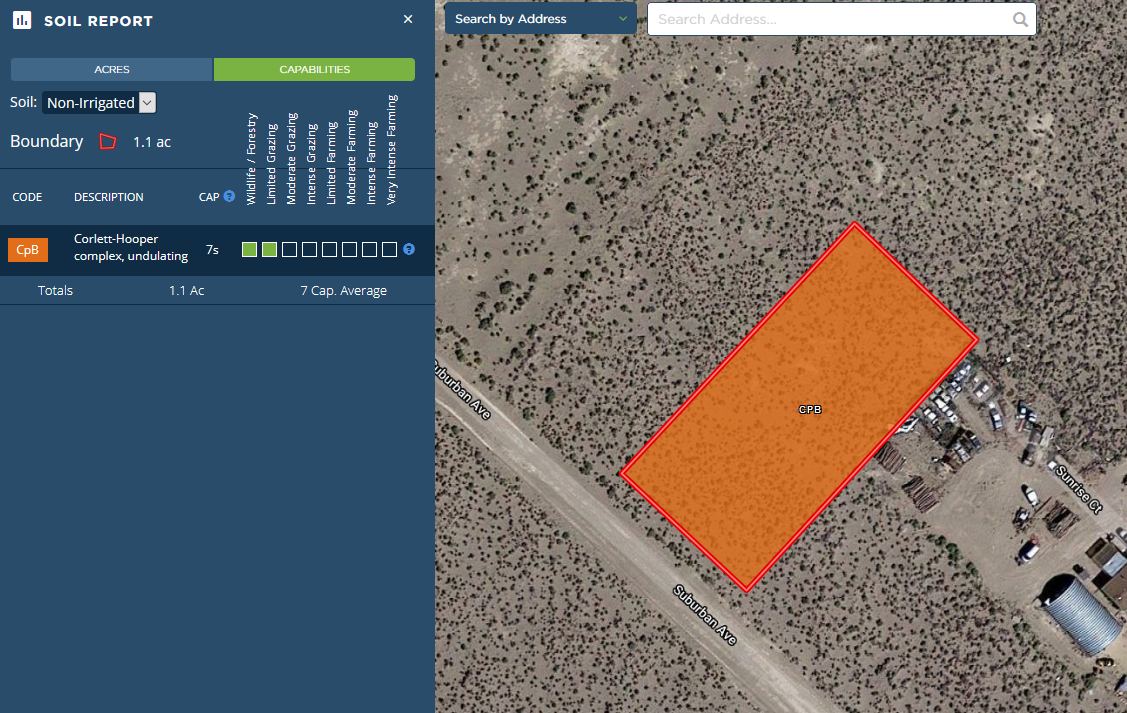
Task: Click the help icon next to CAP
Action: [x=229, y=196]
